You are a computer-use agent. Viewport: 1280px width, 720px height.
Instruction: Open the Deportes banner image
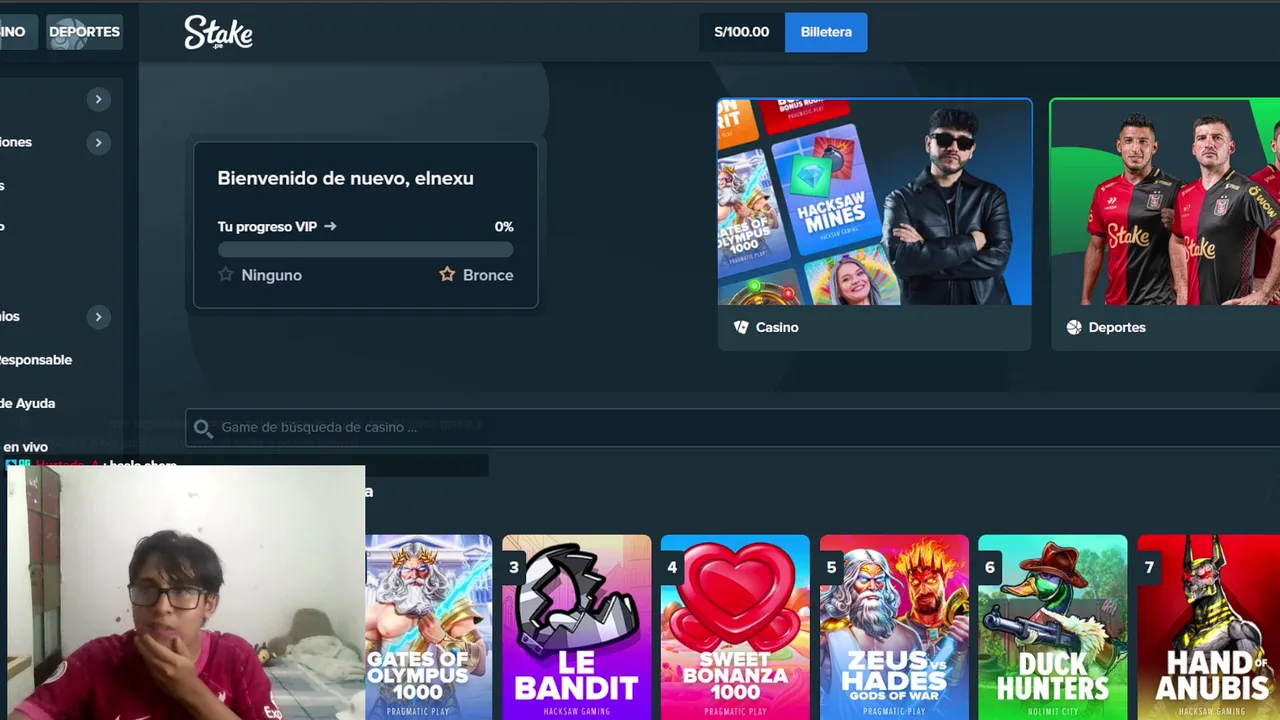(1165, 201)
